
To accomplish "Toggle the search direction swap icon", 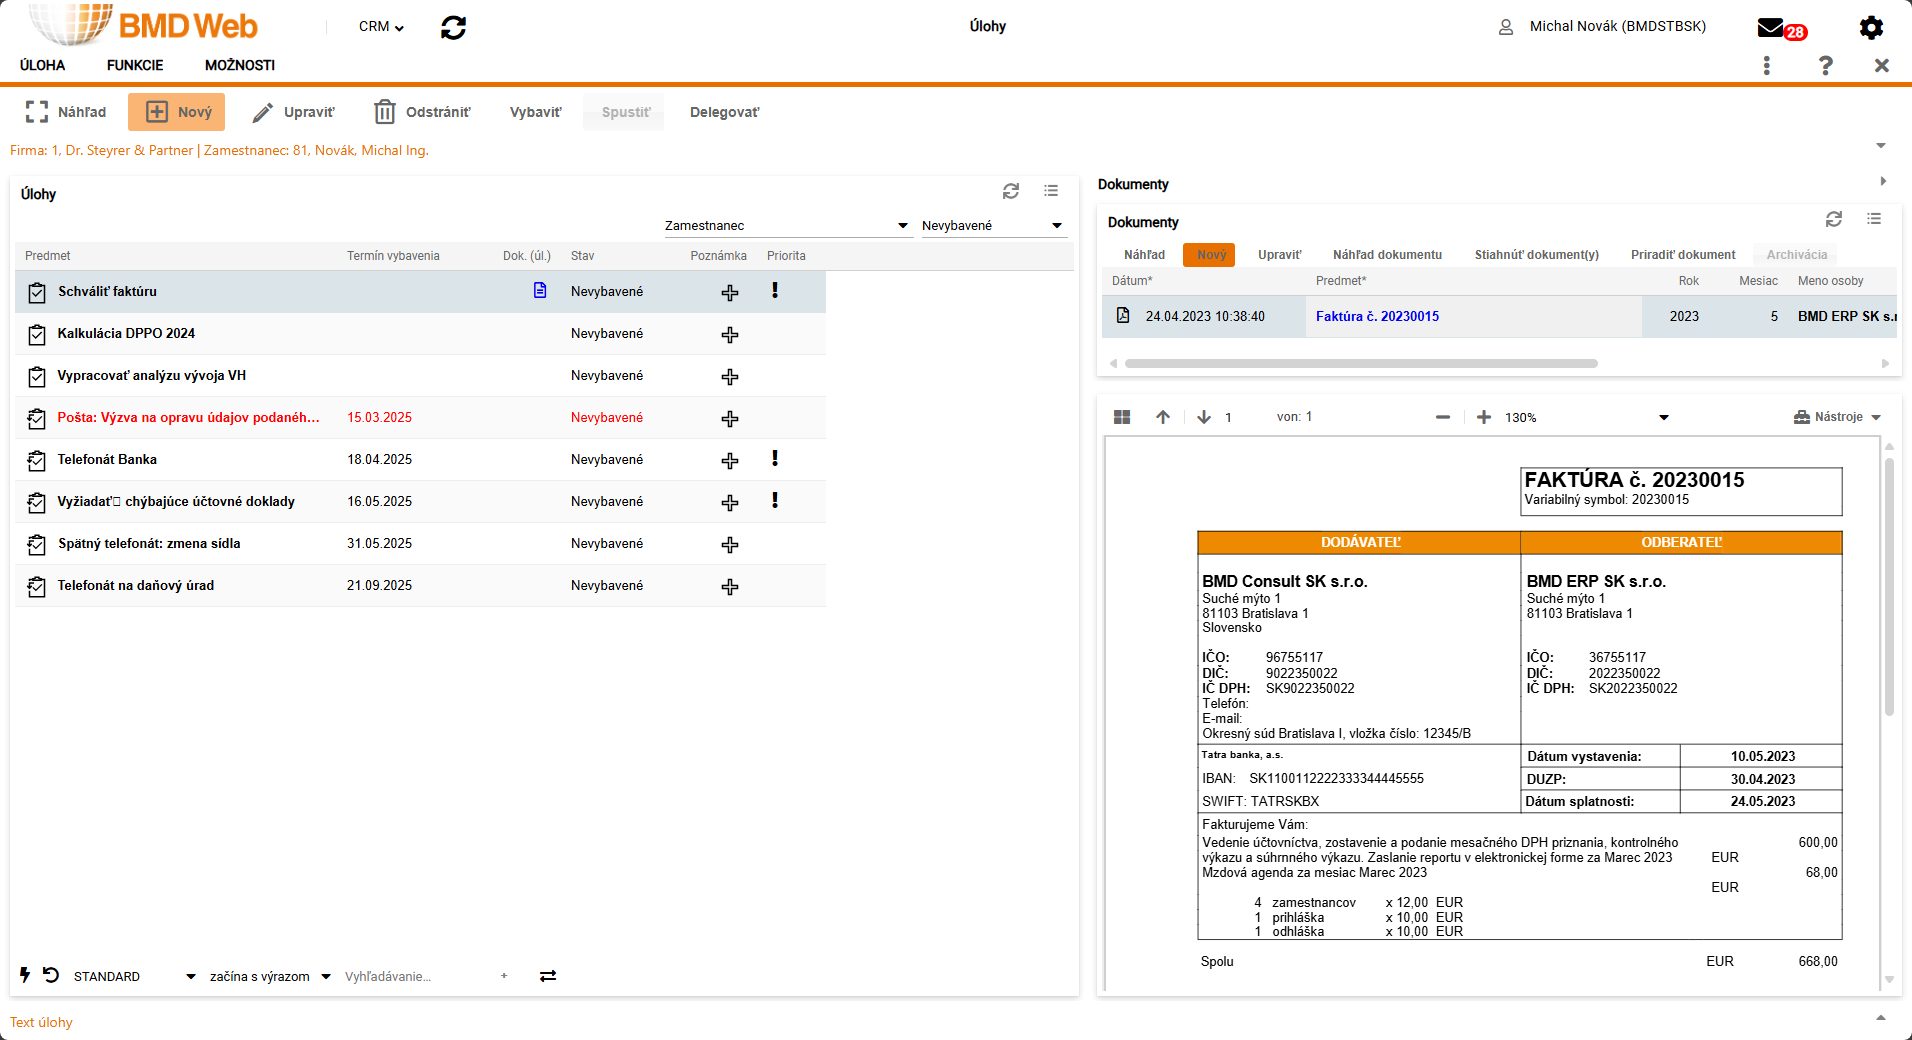I will point(548,976).
